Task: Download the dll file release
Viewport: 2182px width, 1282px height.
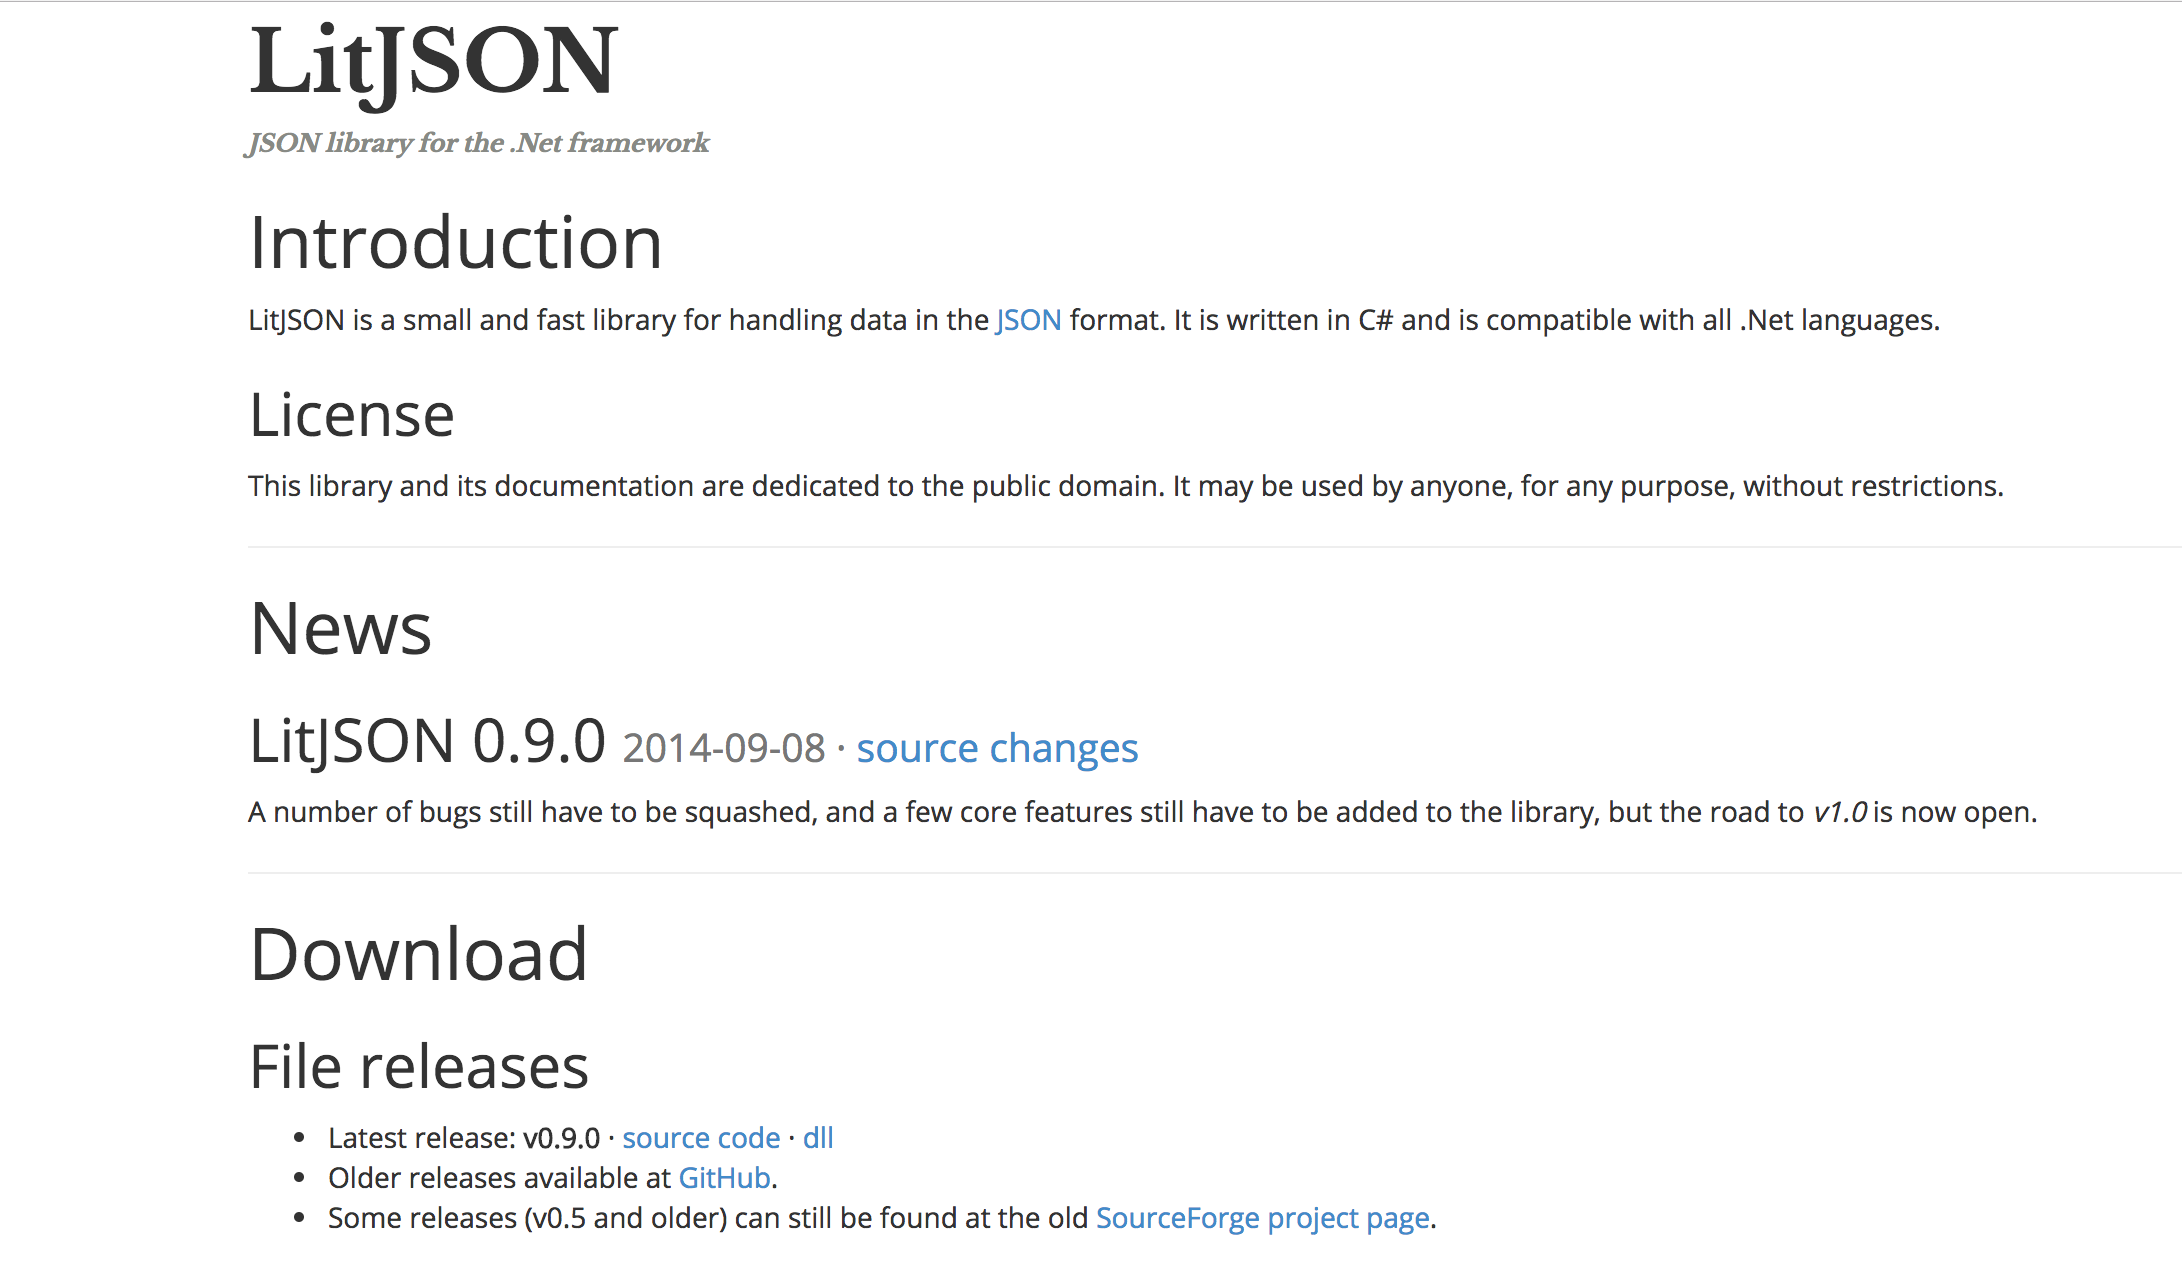Action: tap(818, 1138)
